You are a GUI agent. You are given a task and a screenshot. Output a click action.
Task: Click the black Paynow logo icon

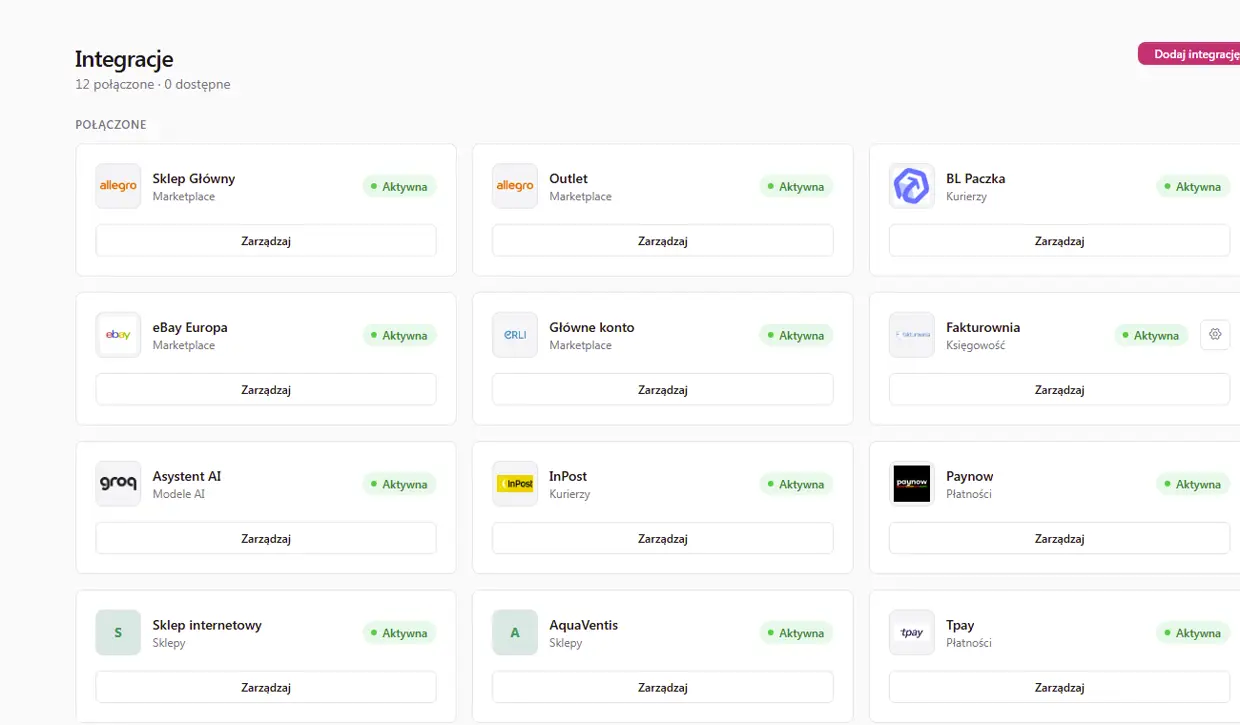tap(912, 484)
